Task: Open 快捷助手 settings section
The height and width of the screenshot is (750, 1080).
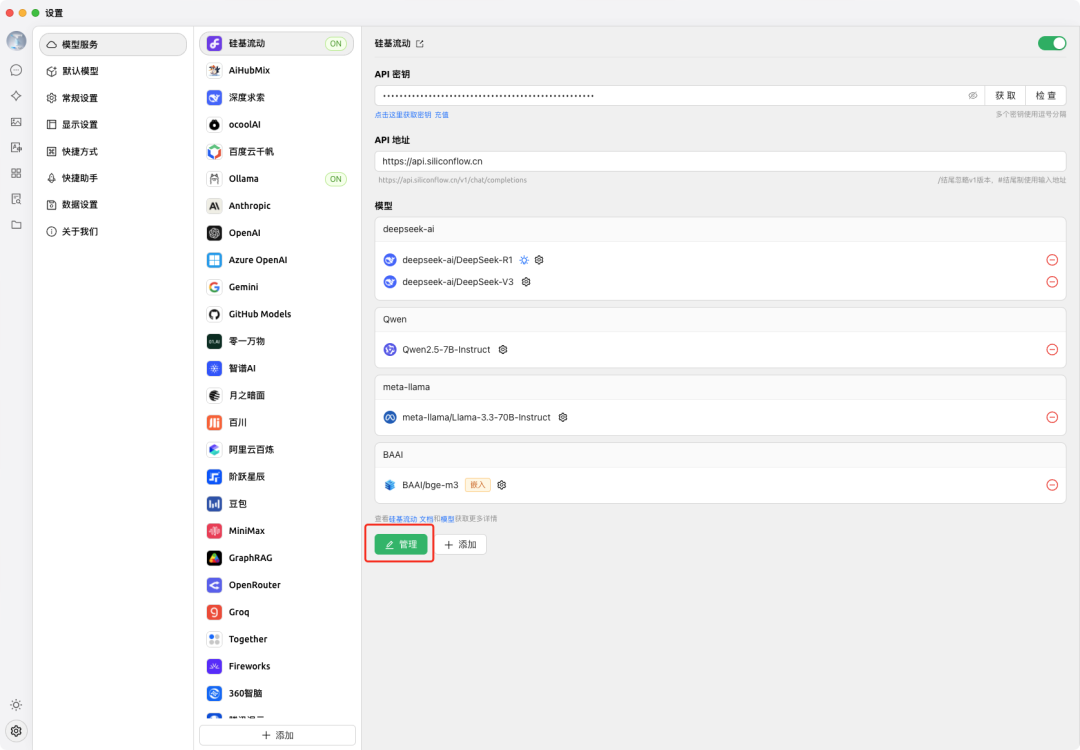Action: tap(113, 178)
